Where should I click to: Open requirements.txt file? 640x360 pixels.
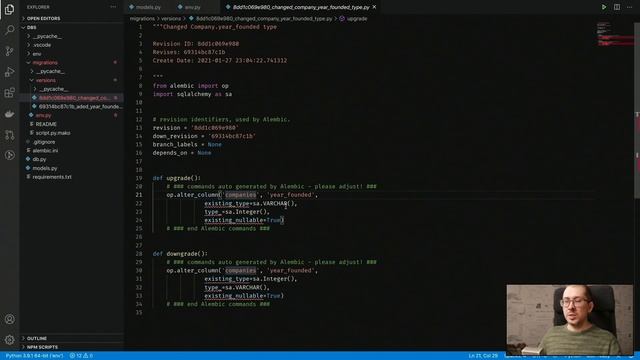point(52,177)
